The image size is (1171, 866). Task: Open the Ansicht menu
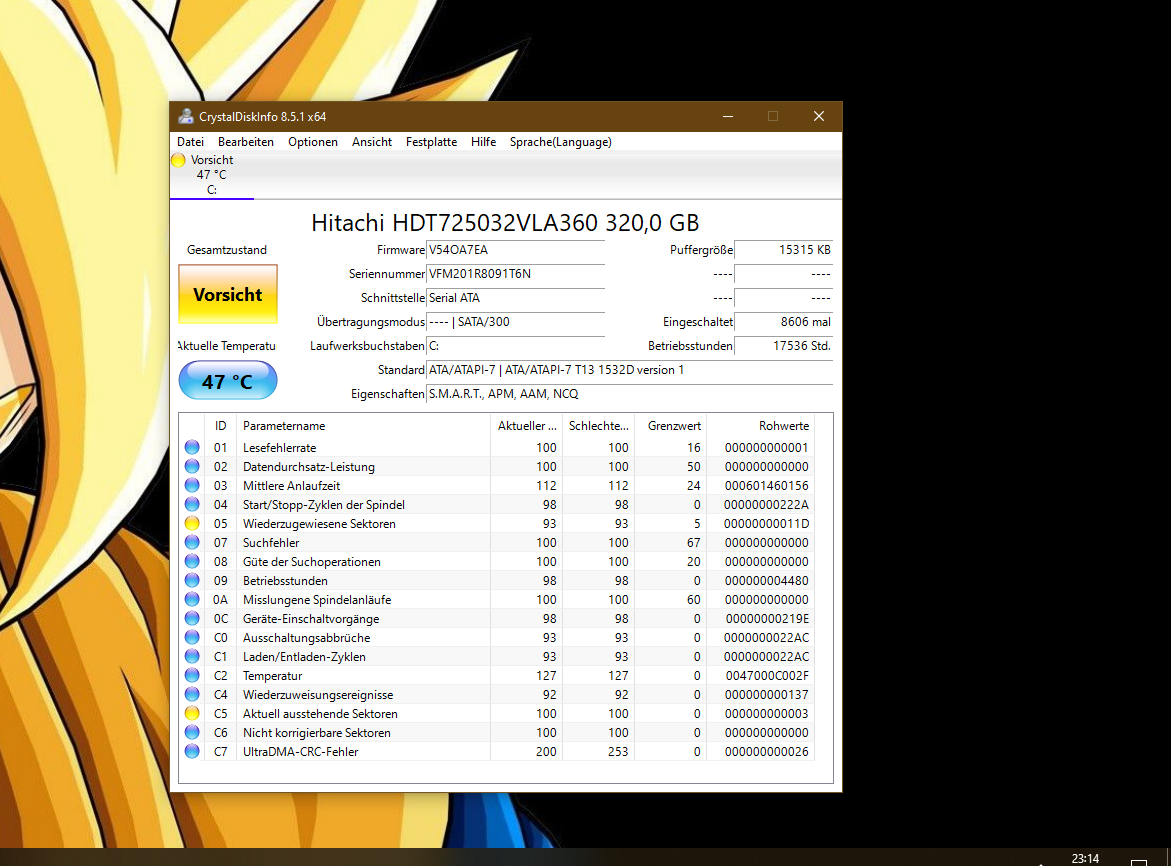coord(371,141)
